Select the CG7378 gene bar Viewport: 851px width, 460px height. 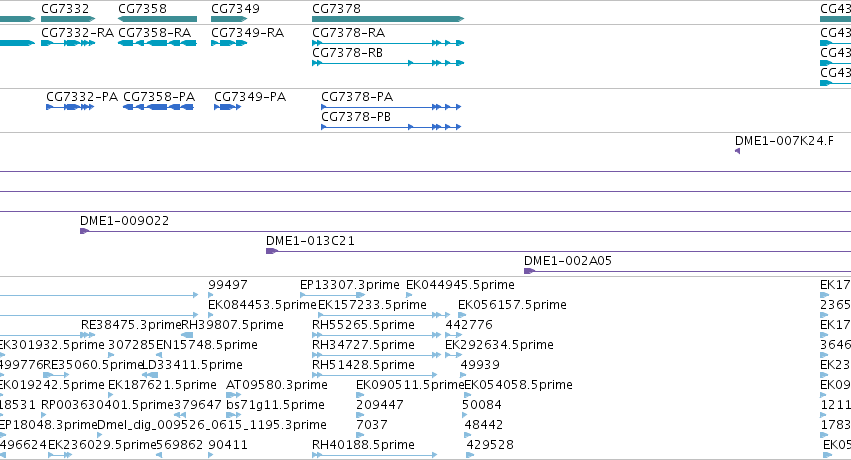(388, 19)
